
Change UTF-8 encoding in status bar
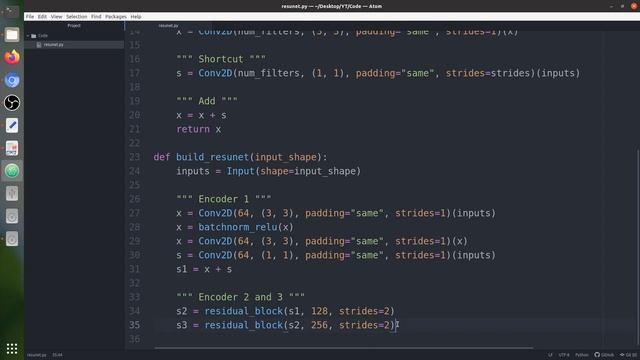coord(564,355)
